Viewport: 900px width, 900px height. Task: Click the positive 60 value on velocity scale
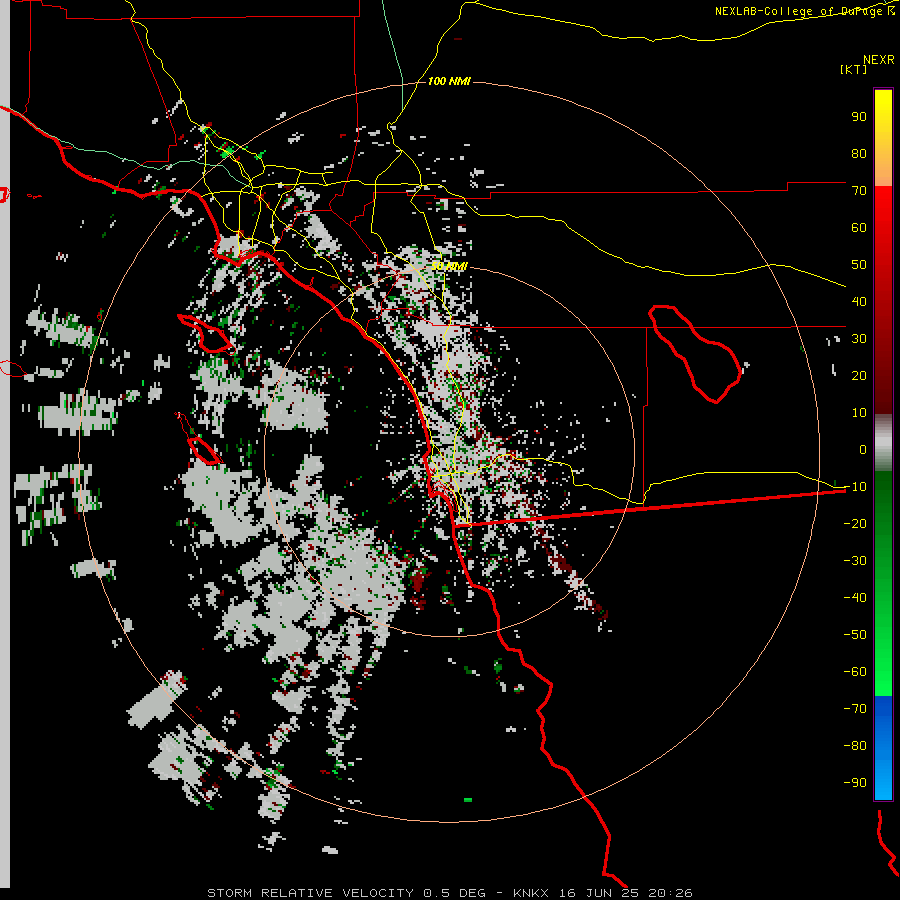[859, 227]
